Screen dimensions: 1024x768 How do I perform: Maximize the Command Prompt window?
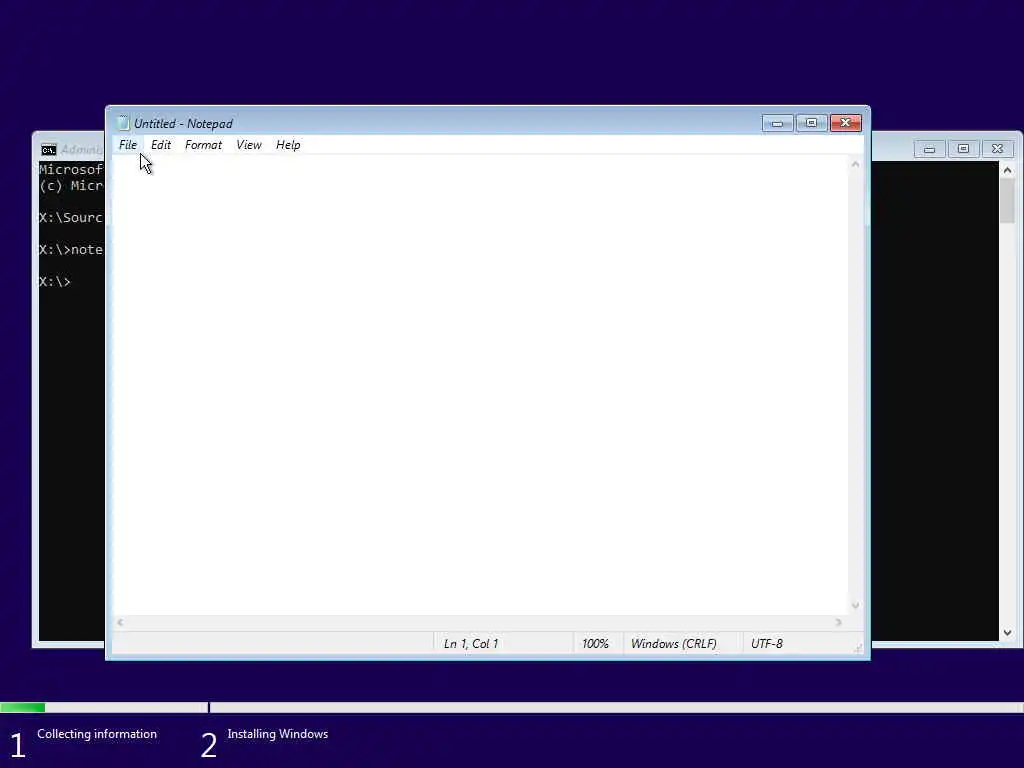pos(963,149)
